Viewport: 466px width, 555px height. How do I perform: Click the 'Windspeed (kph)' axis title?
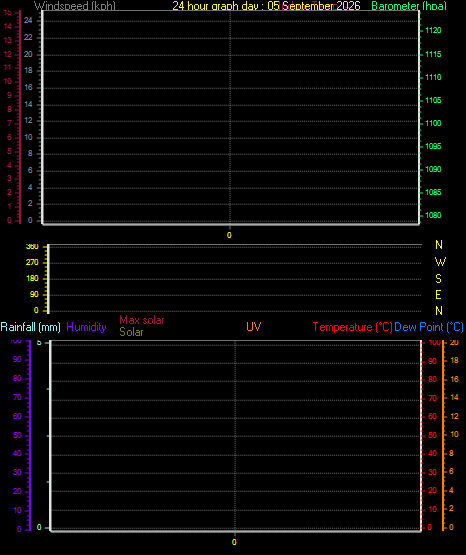[x=75, y=6]
